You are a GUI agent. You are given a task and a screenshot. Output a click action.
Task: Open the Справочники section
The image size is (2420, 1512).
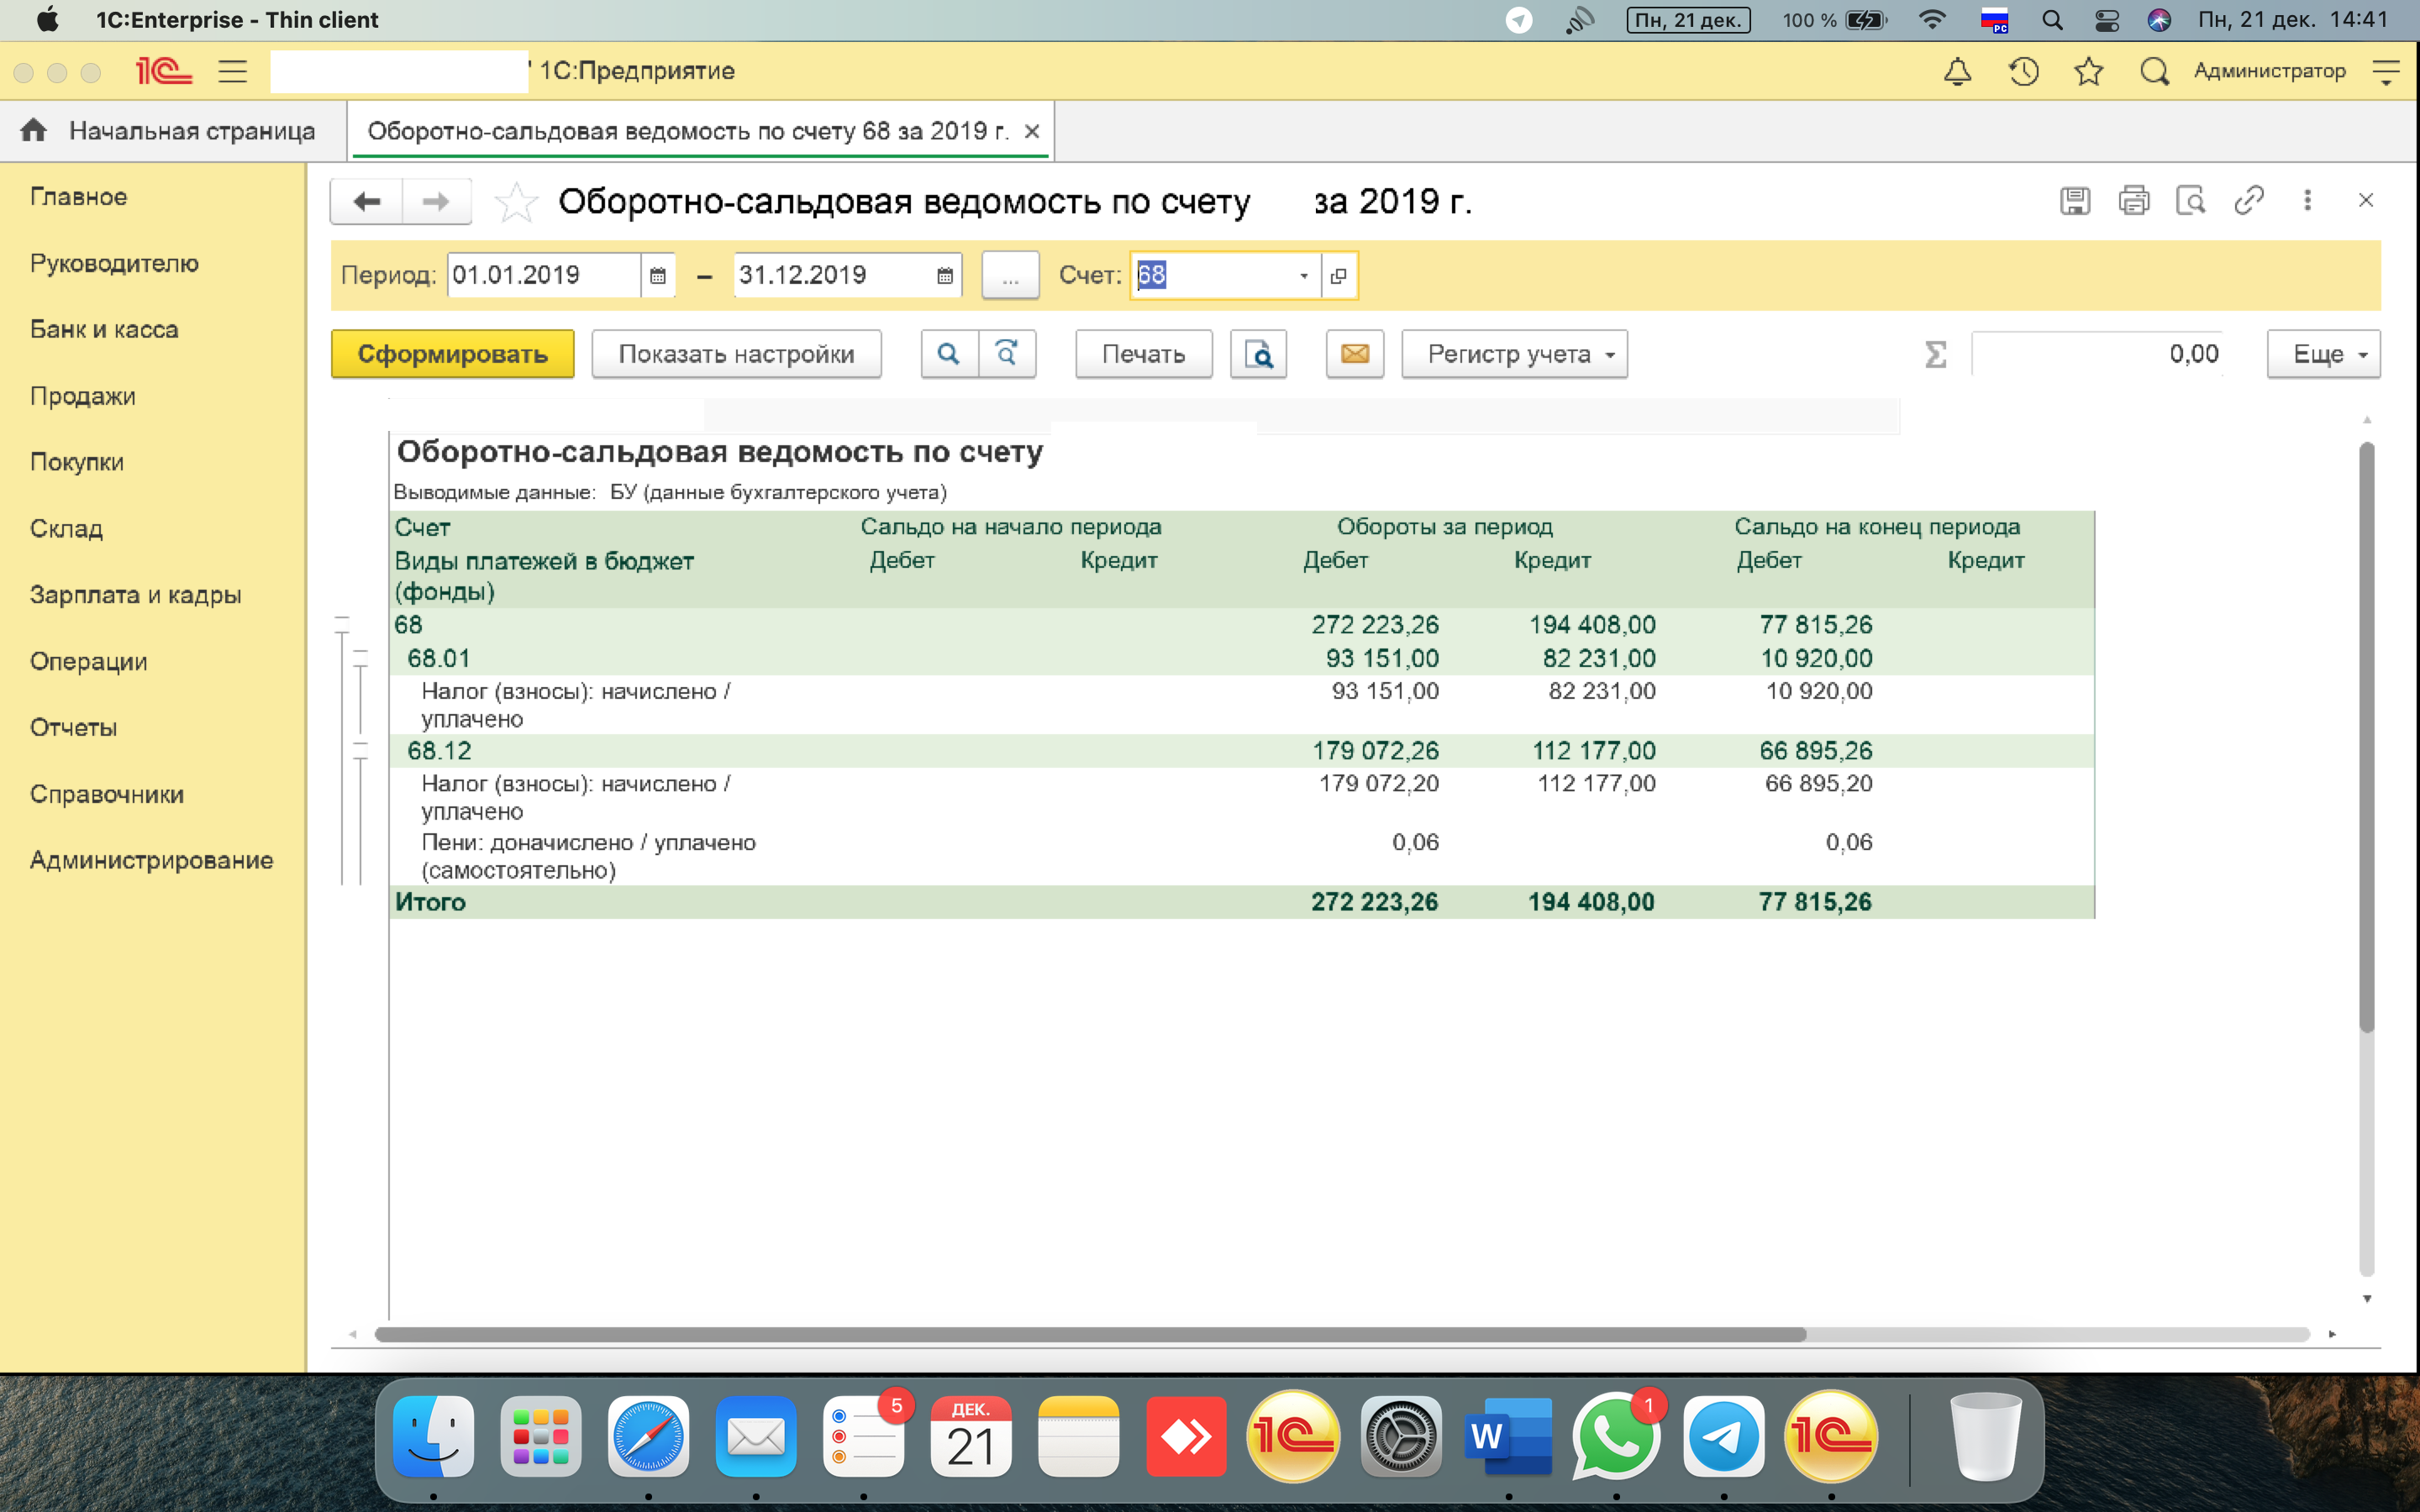pyautogui.click(x=107, y=794)
